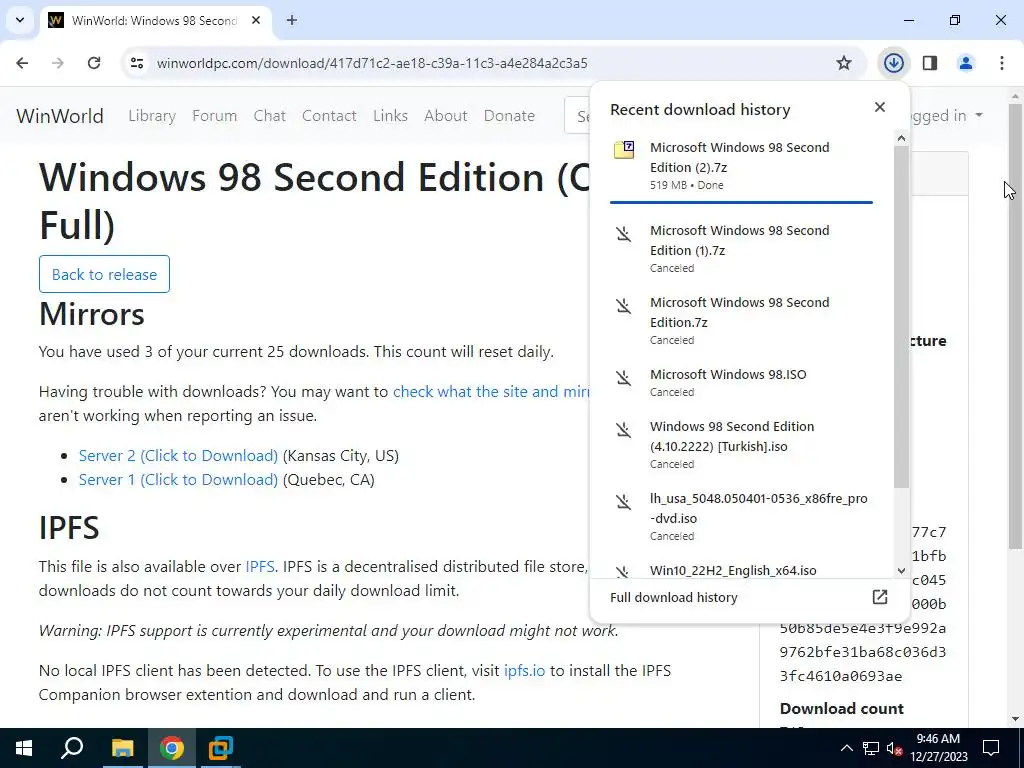The image size is (1024, 768).
Task: Click the Back to release button
Action: pyautogui.click(x=104, y=274)
